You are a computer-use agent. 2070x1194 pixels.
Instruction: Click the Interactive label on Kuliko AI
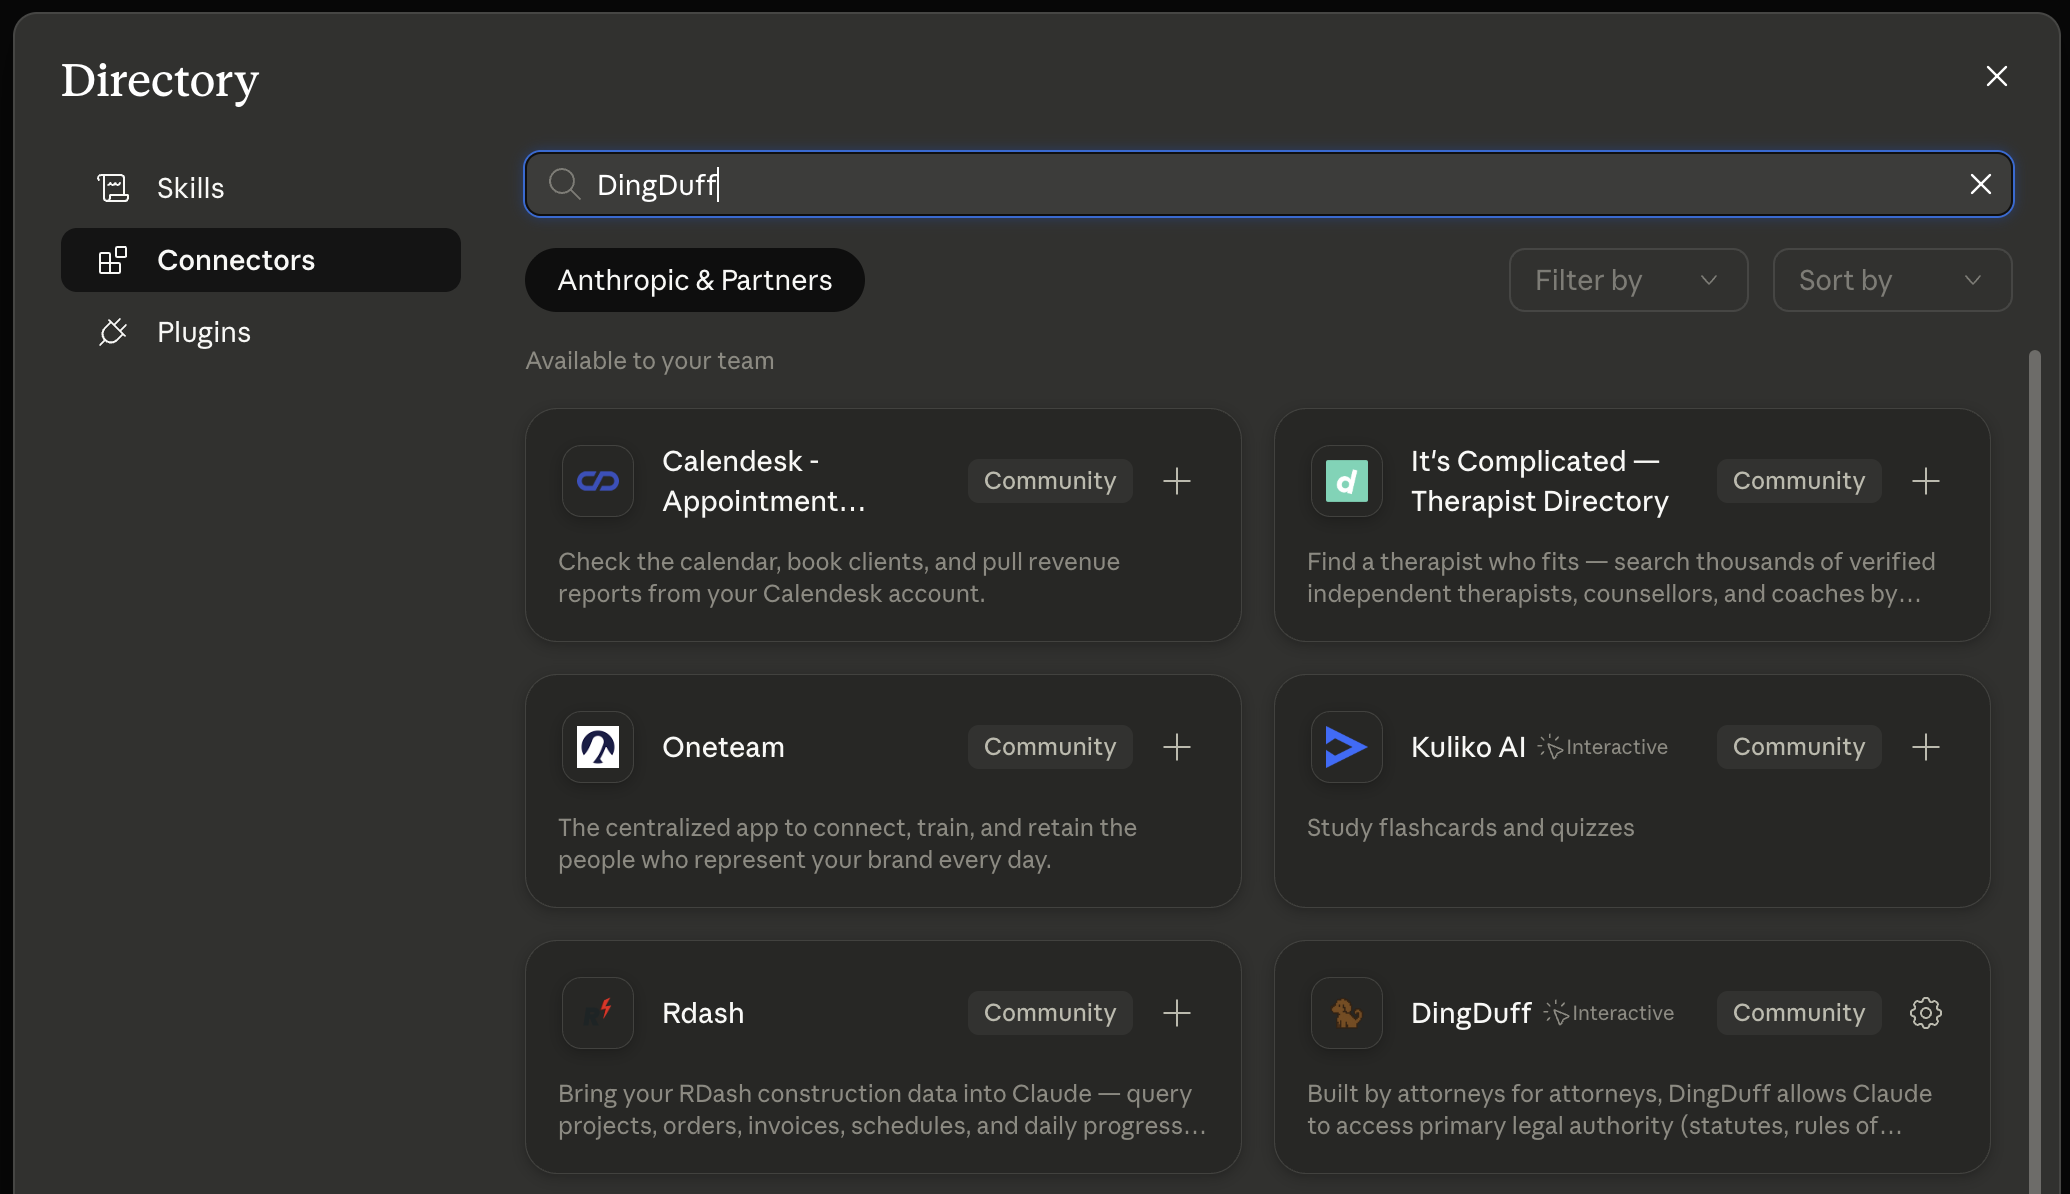coord(1603,747)
